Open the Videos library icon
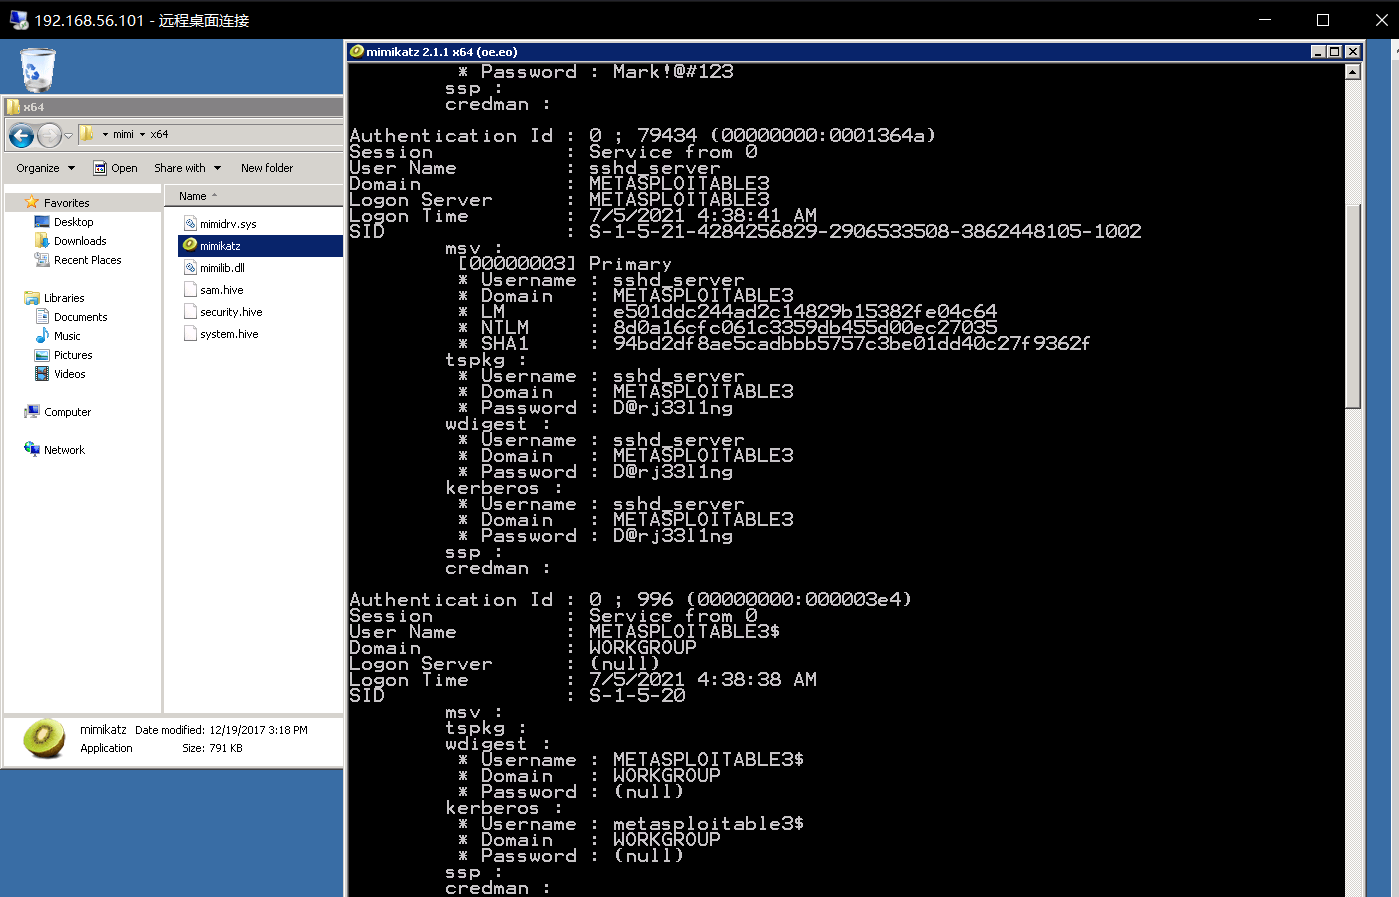This screenshot has height=897, width=1399. [42, 374]
